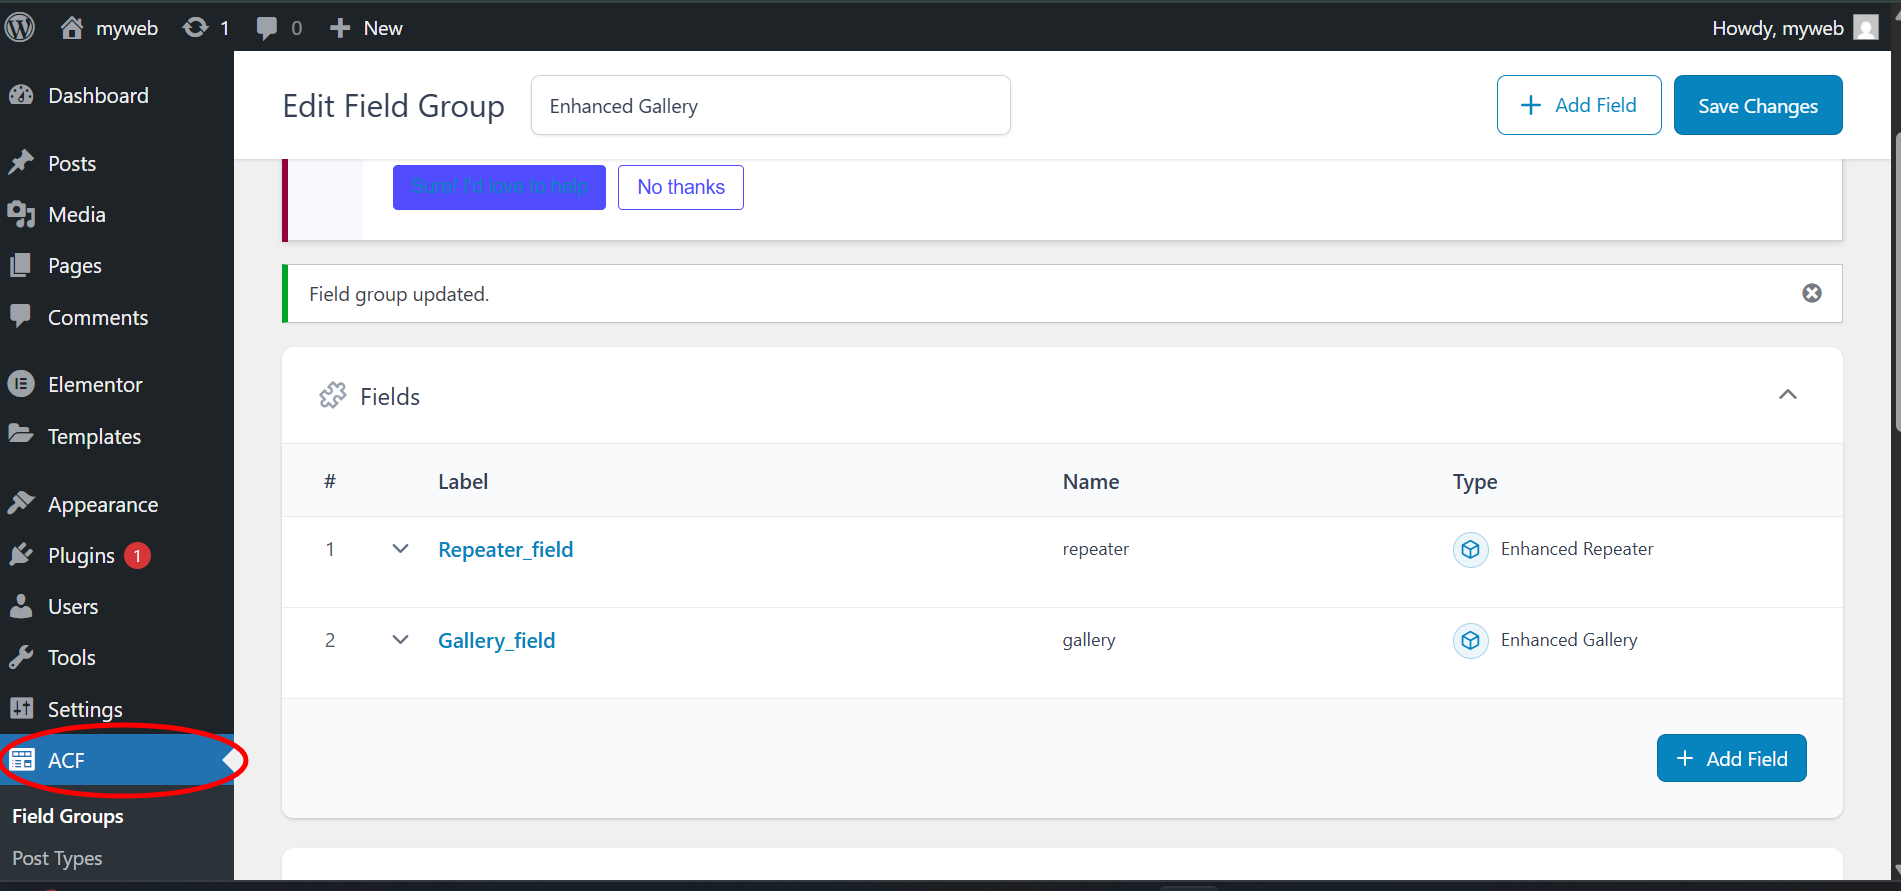Open Field Groups submenu
1901x891 pixels.
click(x=68, y=816)
